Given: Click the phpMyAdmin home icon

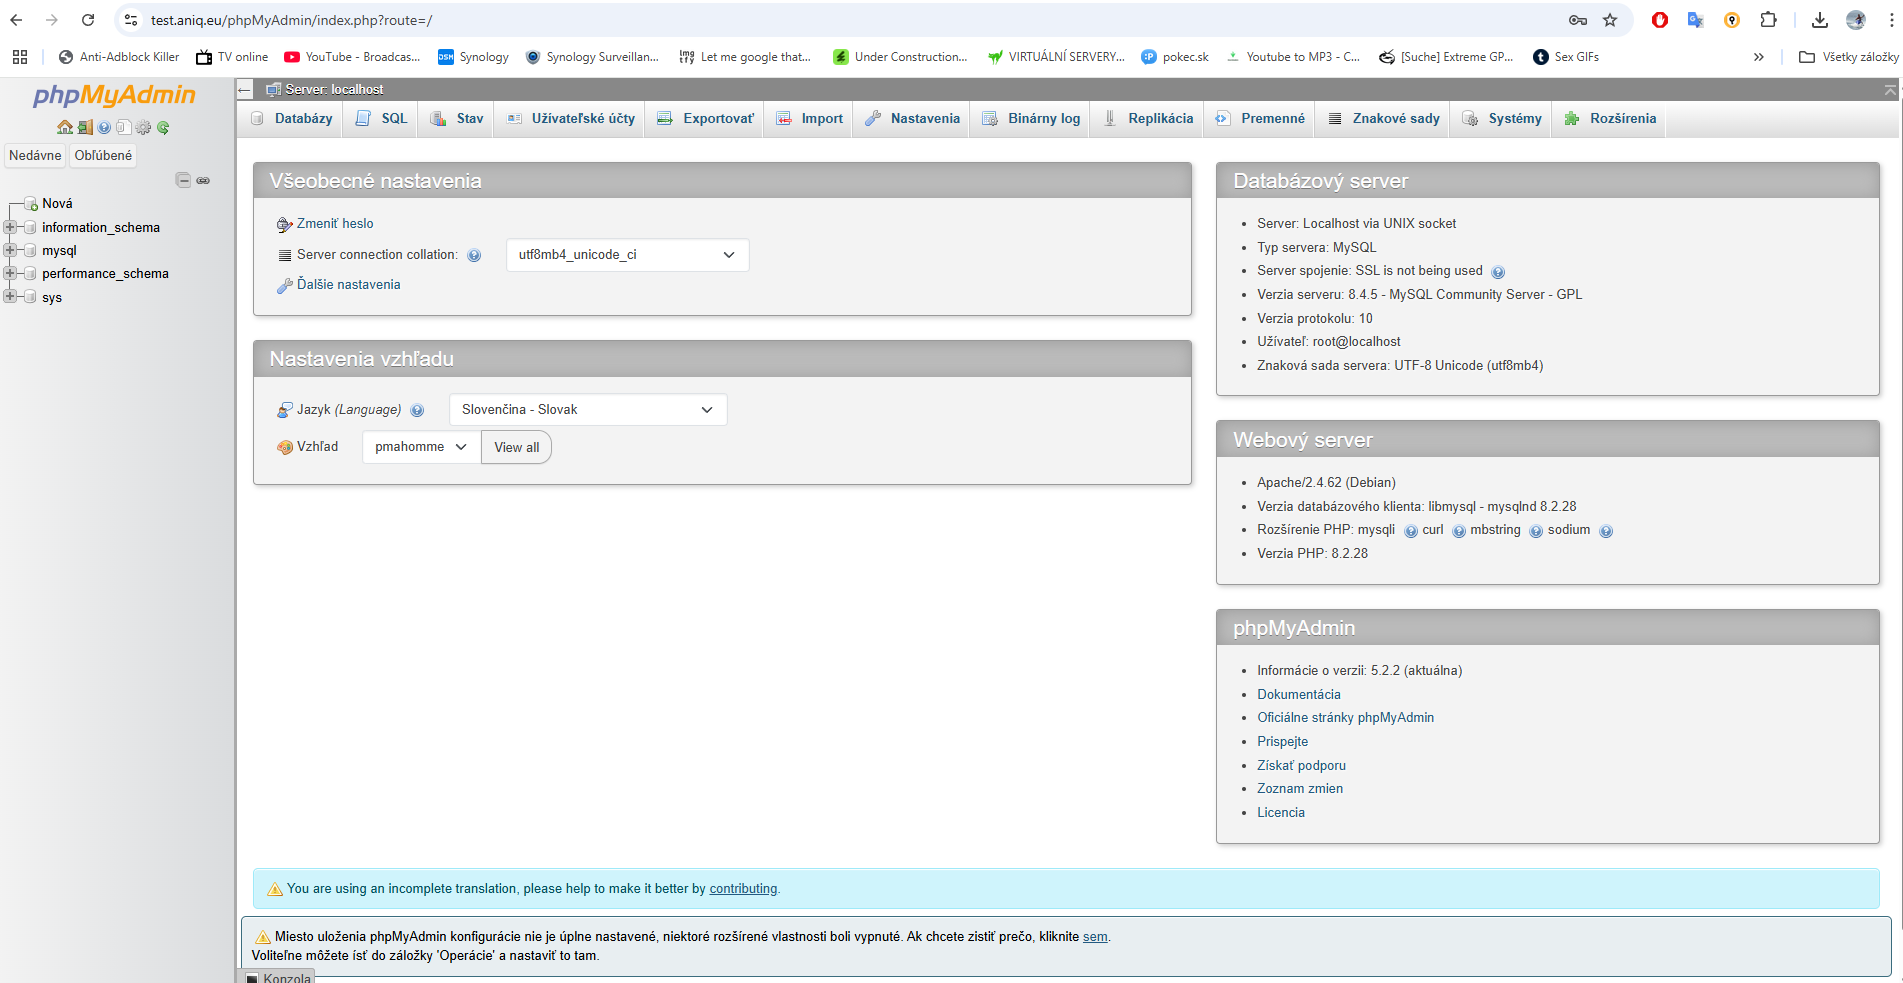Looking at the screenshot, I should point(65,126).
